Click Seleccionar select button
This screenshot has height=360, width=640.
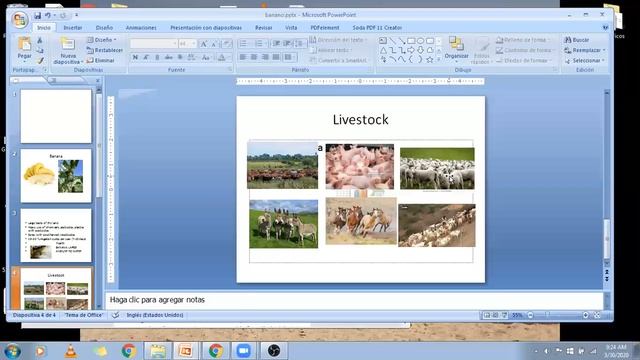(x=584, y=60)
